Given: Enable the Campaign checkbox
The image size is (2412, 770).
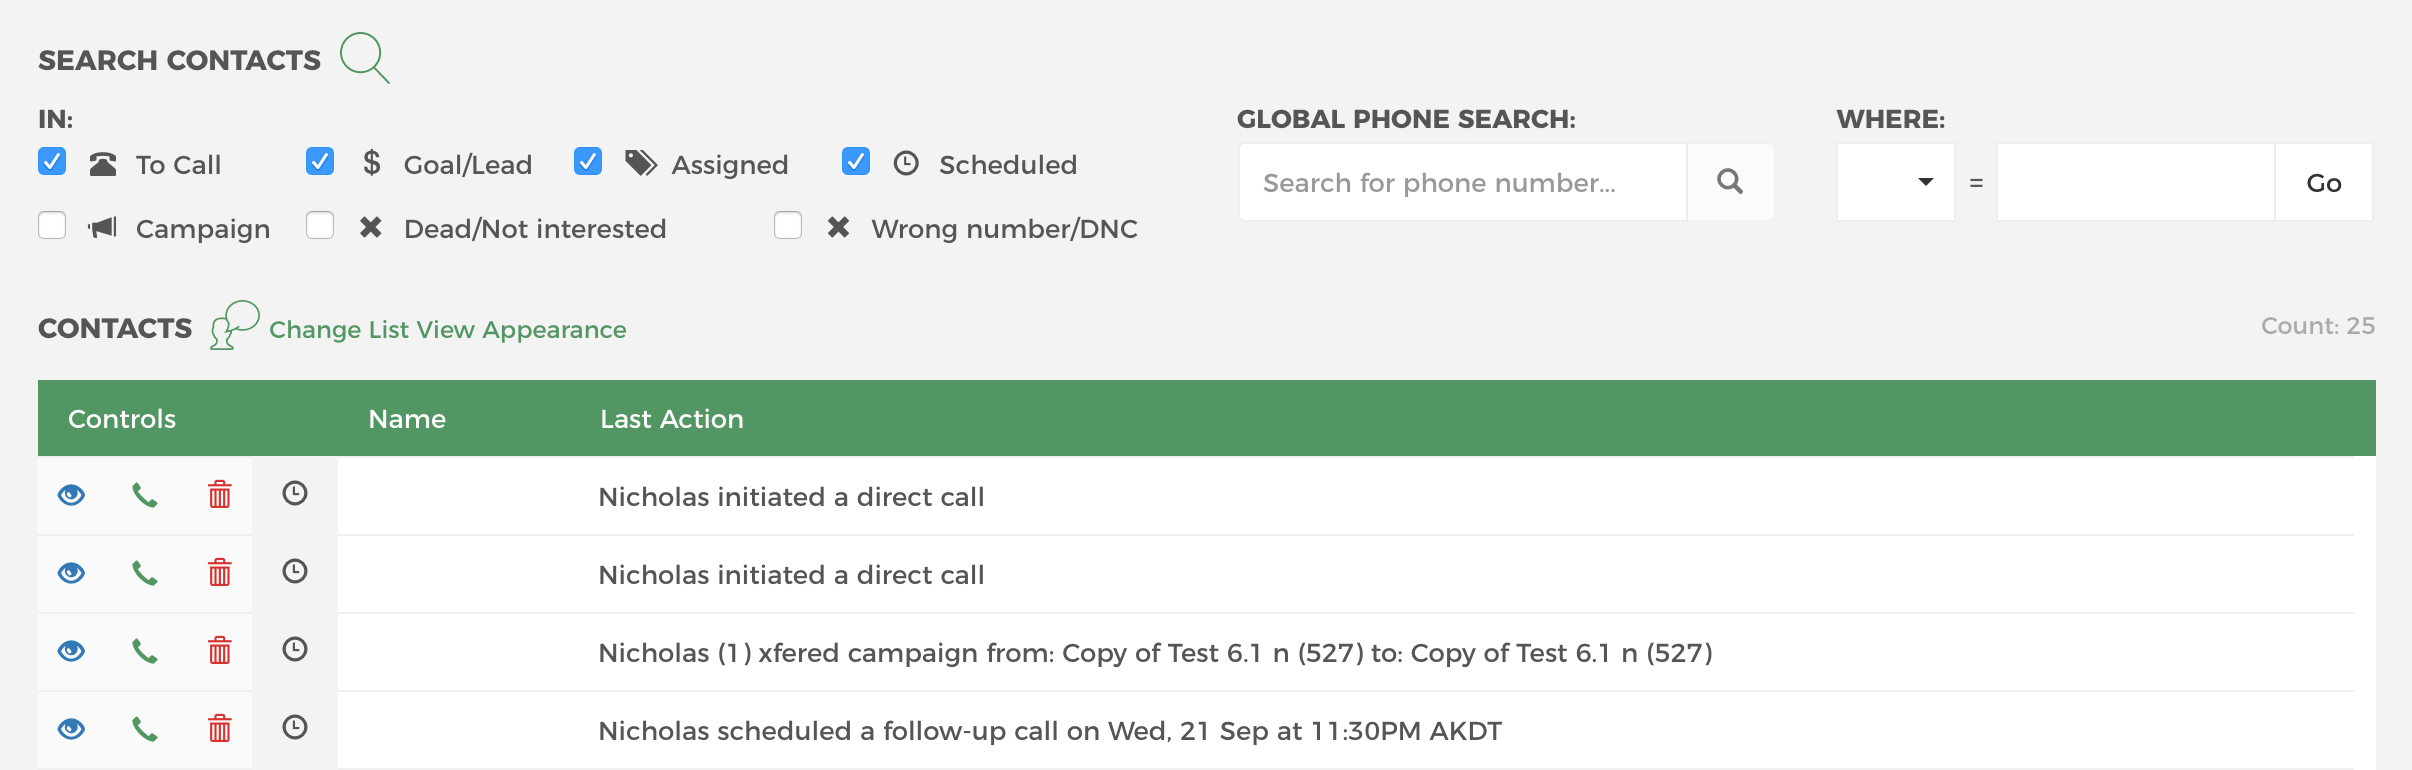Looking at the screenshot, I should pos(52,226).
